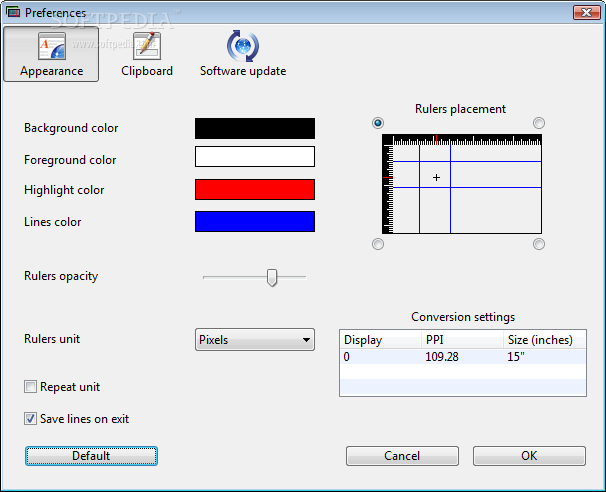Select top-right rulers placement radio
Screen dimensions: 606x492
[539, 123]
